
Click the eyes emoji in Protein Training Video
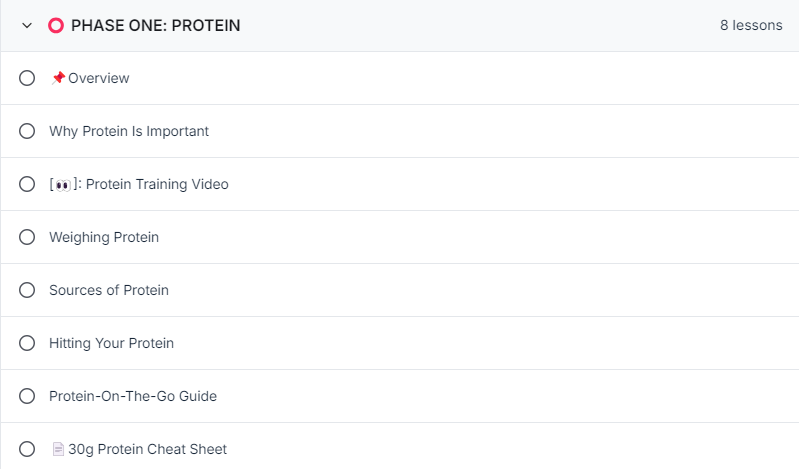click(63, 185)
